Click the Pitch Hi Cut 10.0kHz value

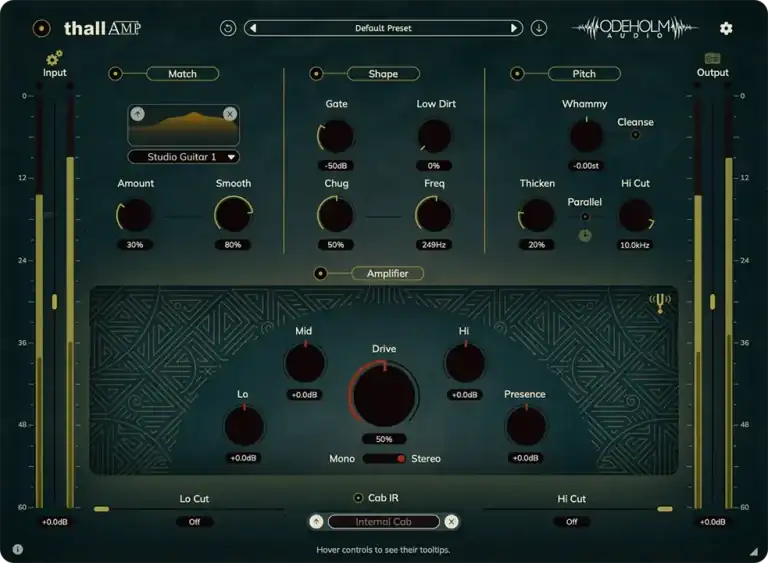click(635, 245)
